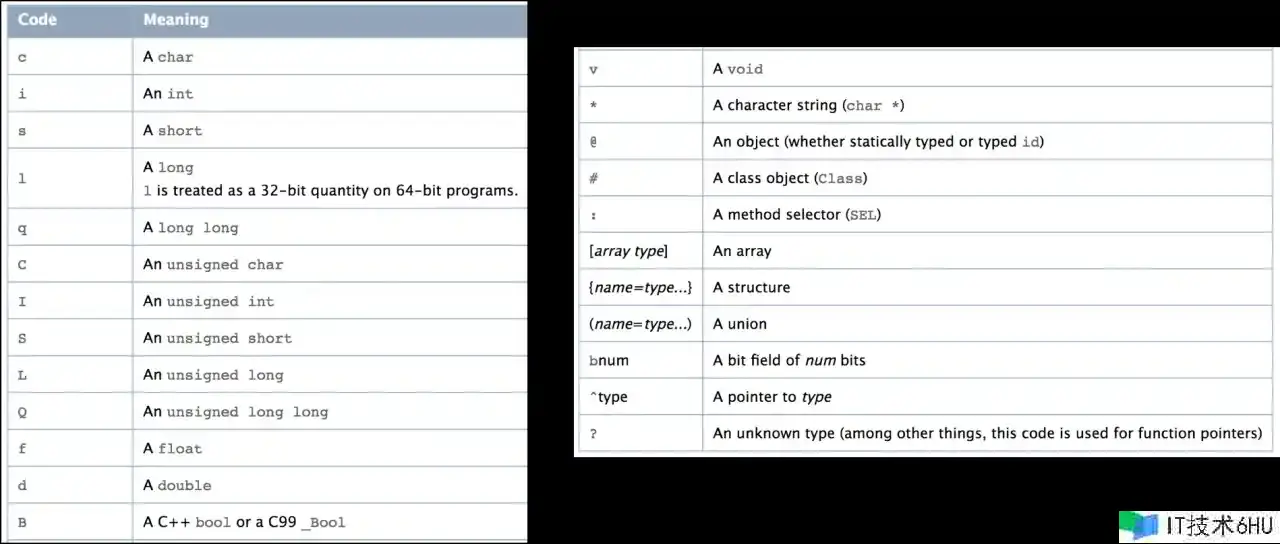Select the "A character string" row
Image resolution: width=1280 pixels, height=544 pixels.
point(808,105)
